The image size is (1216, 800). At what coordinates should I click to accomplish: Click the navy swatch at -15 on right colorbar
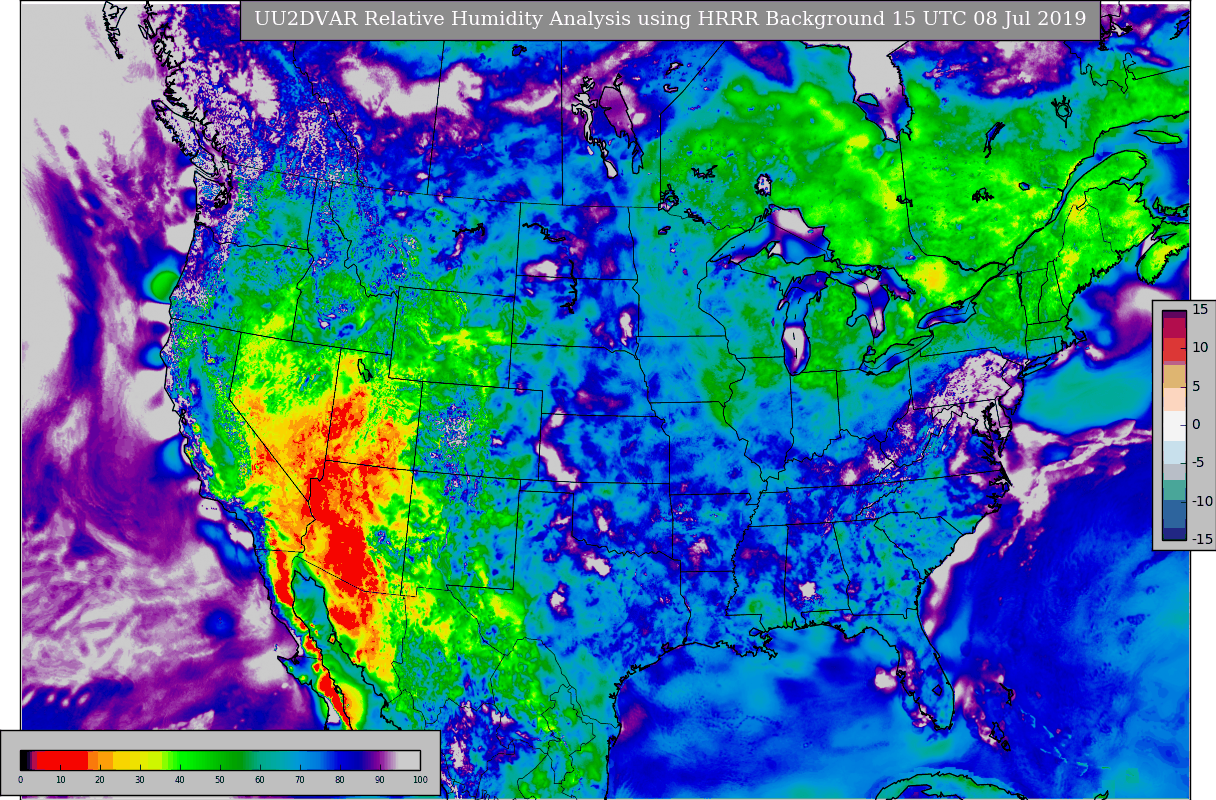[1174, 533]
